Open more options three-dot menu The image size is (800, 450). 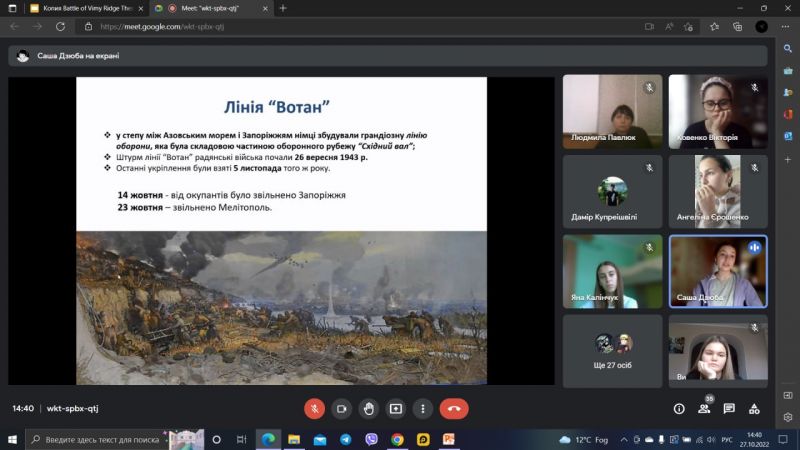(422, 409)
